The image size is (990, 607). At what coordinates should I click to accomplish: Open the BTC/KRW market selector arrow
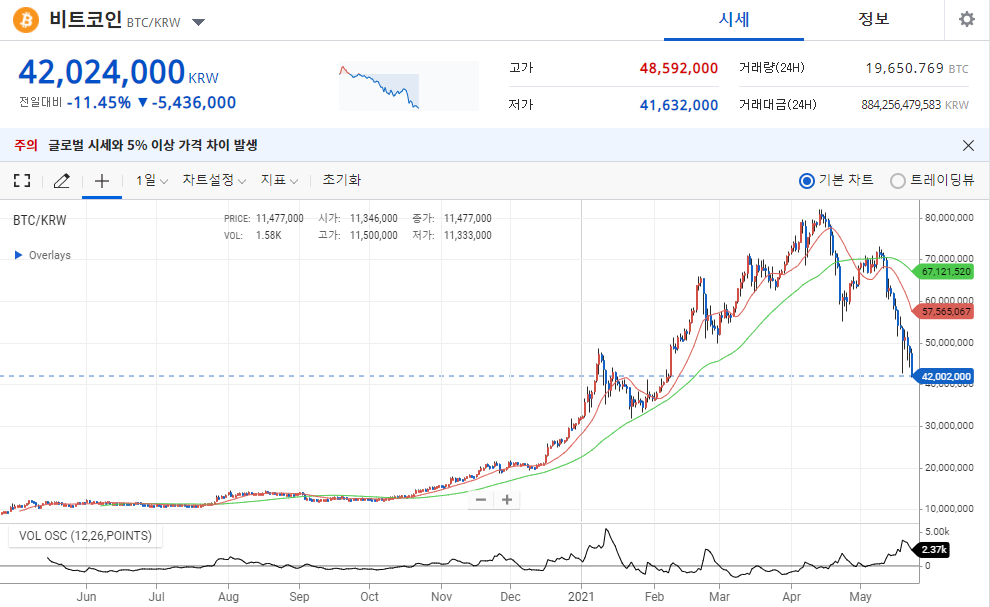point(198,23)
